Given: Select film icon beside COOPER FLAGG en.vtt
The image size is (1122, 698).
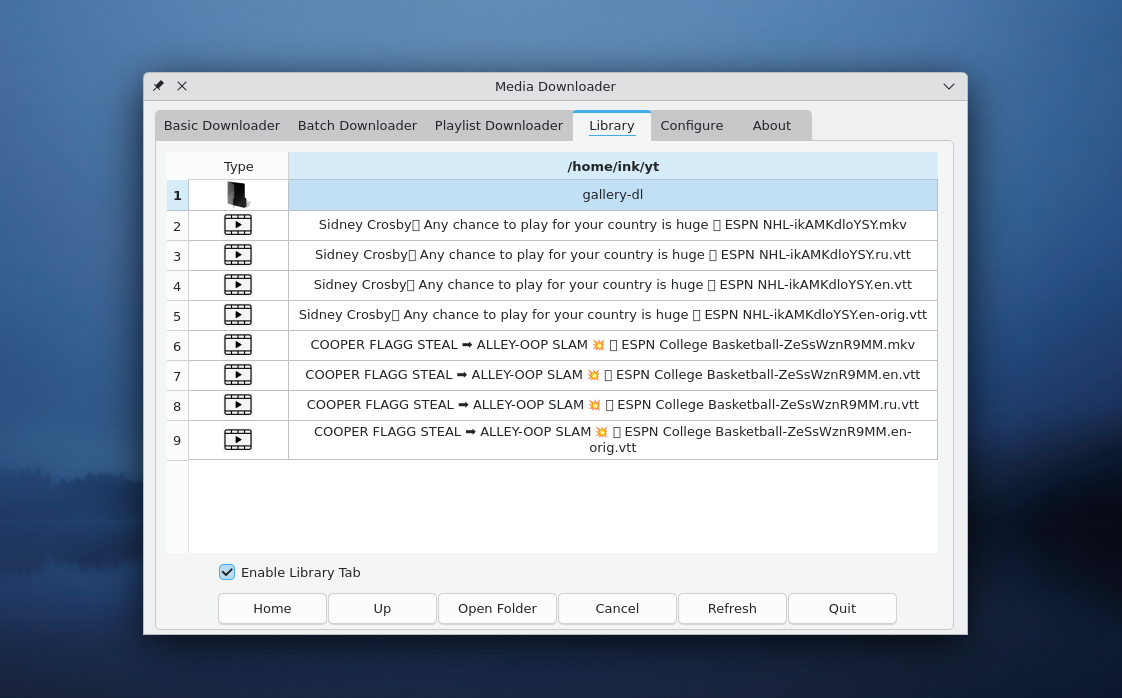Looking at the screenshot, I should [x=237, y=375].
